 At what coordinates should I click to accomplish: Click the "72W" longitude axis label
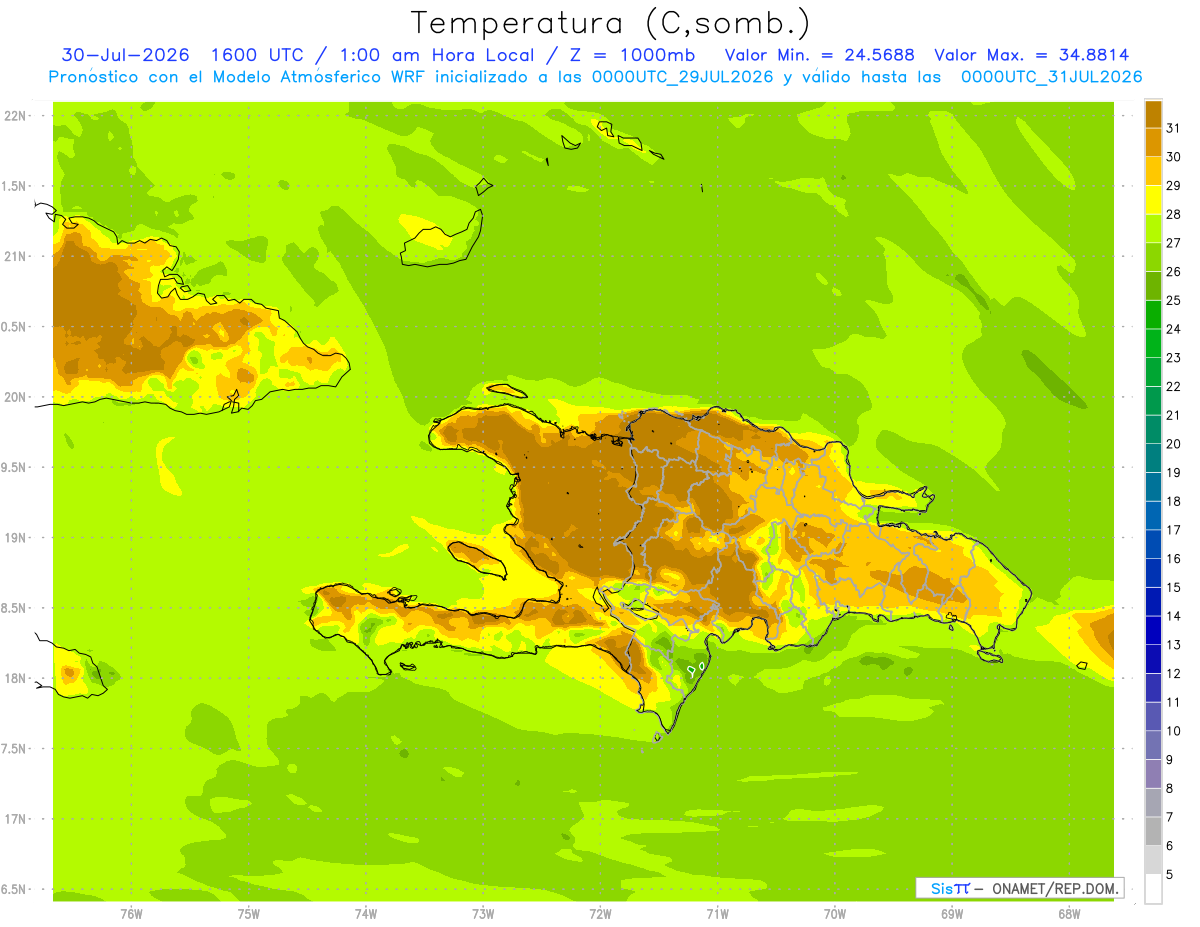(600, 913)
